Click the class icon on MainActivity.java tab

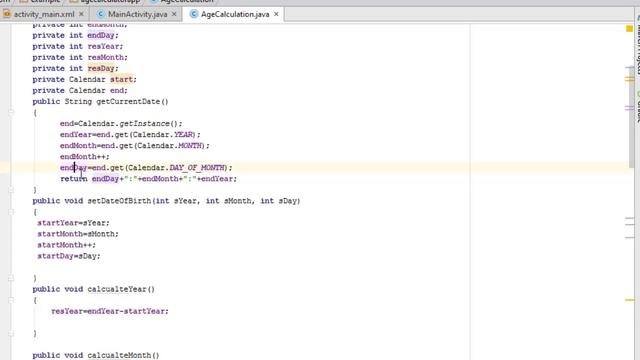pyautogui.click(x=100, y=14)
